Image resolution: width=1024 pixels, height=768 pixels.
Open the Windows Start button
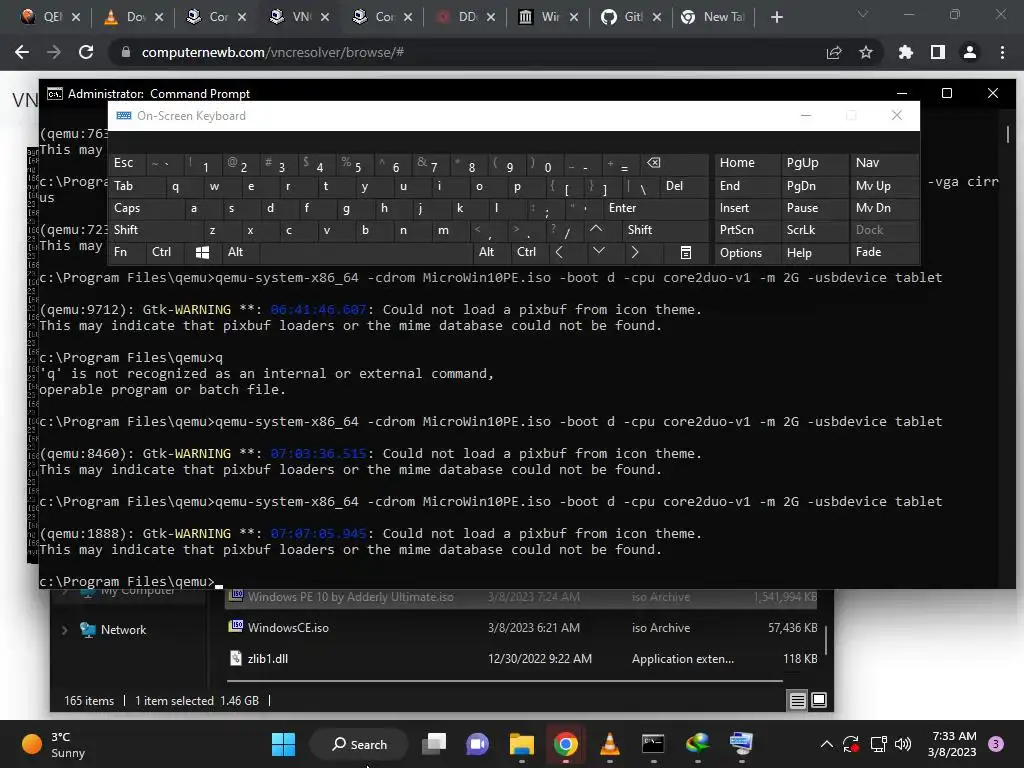[x=283, y=744]
